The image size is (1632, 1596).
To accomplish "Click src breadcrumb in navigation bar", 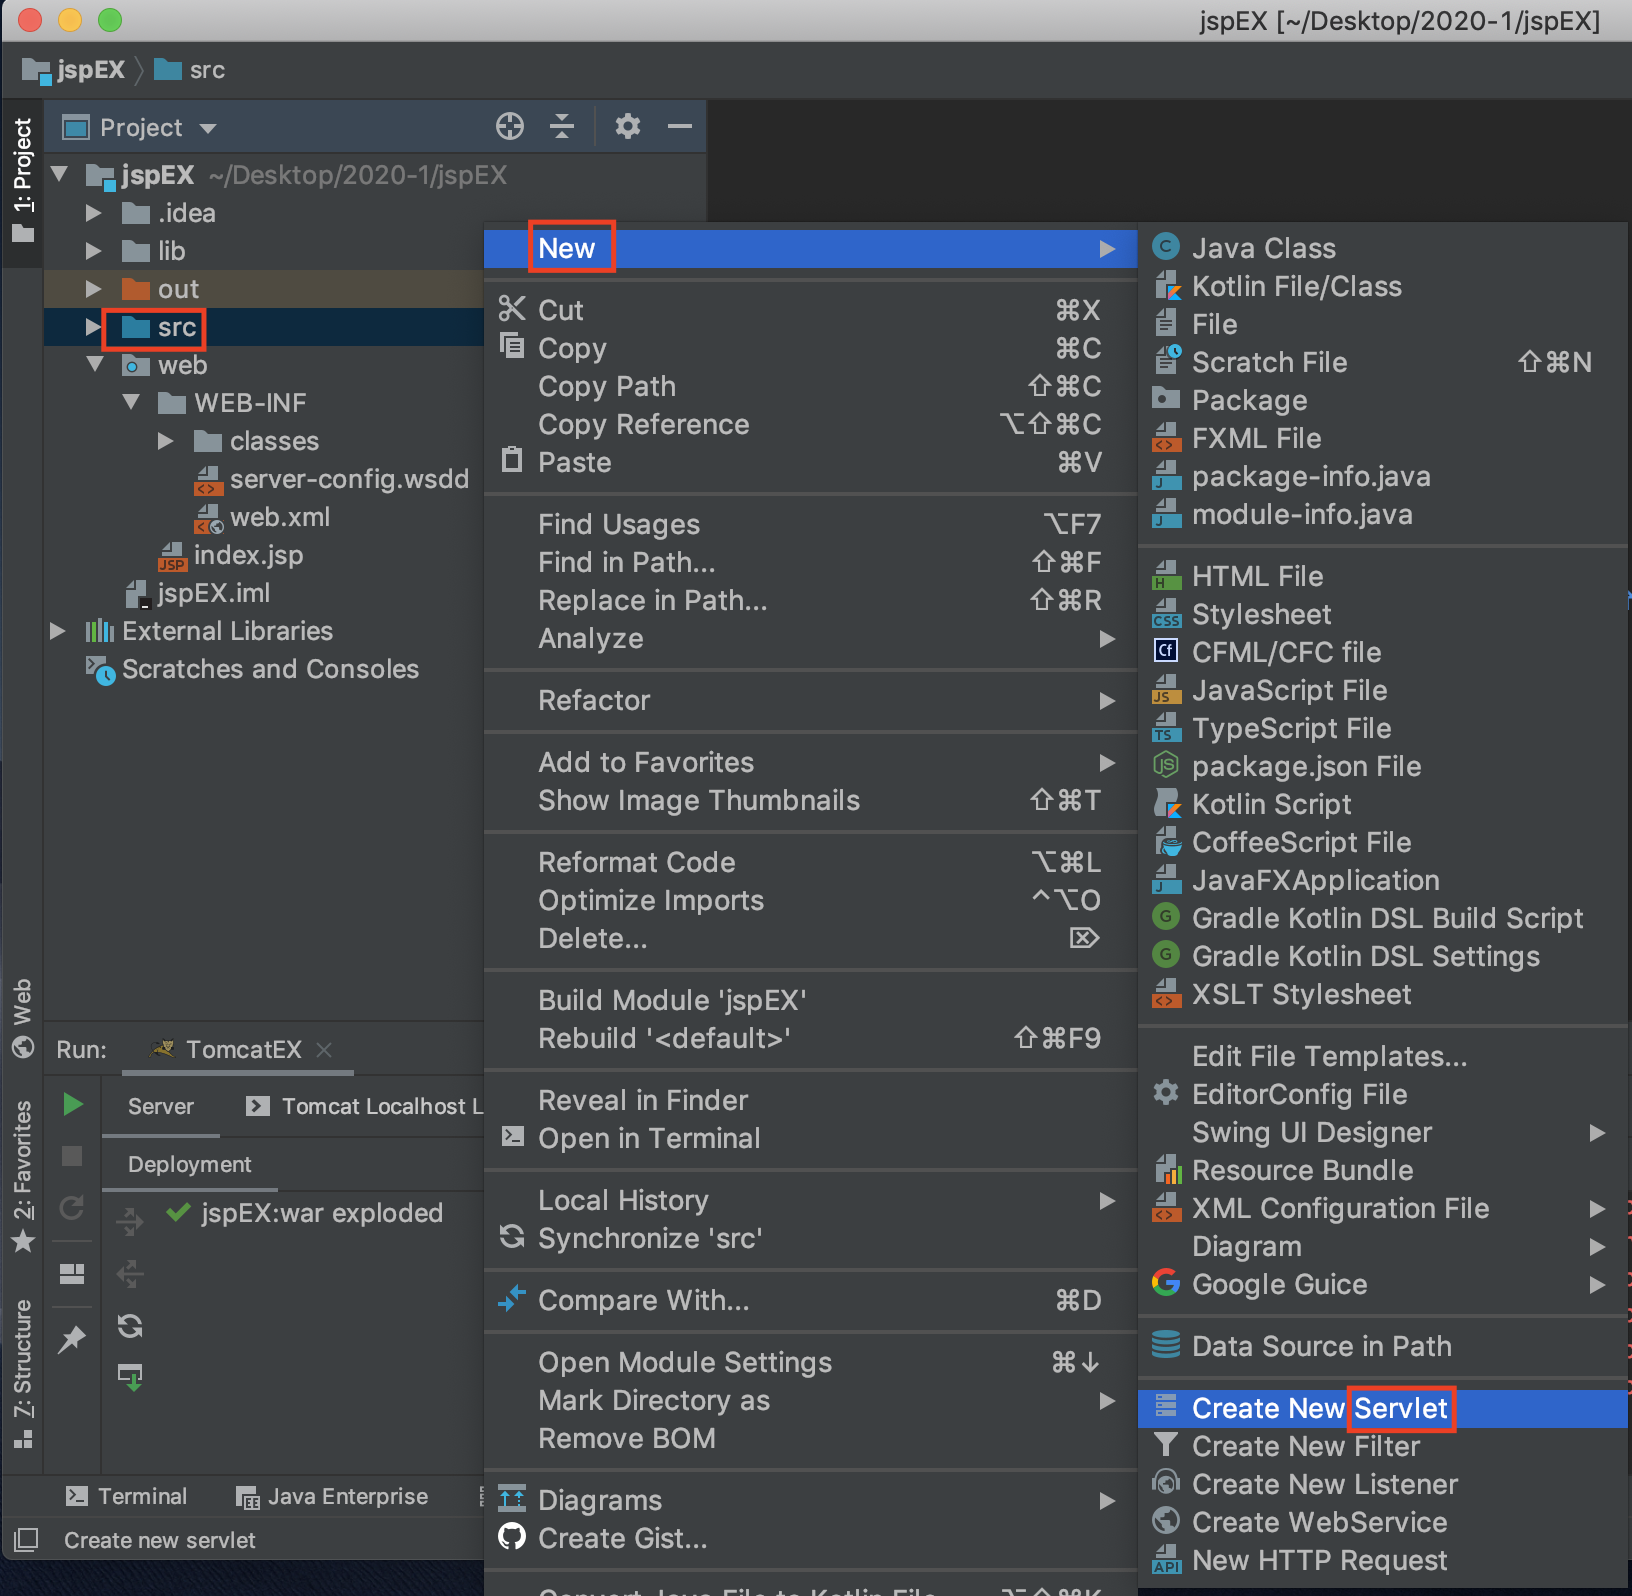I will 190,70.
